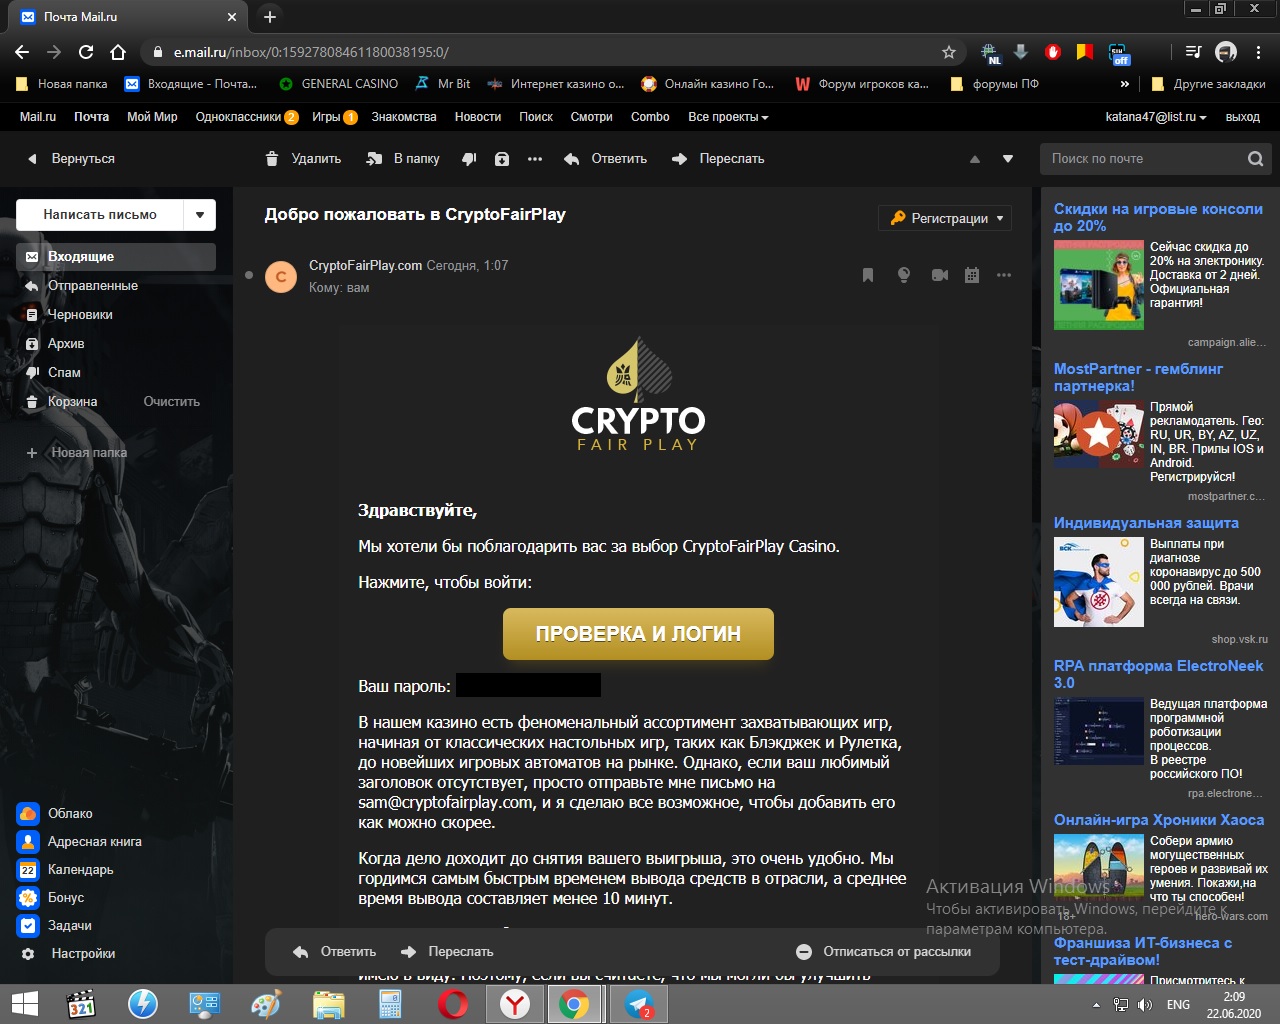The image size is (1280, 1024).
Task: Open Одноклассники in top navigation
Action: [238, 117]
